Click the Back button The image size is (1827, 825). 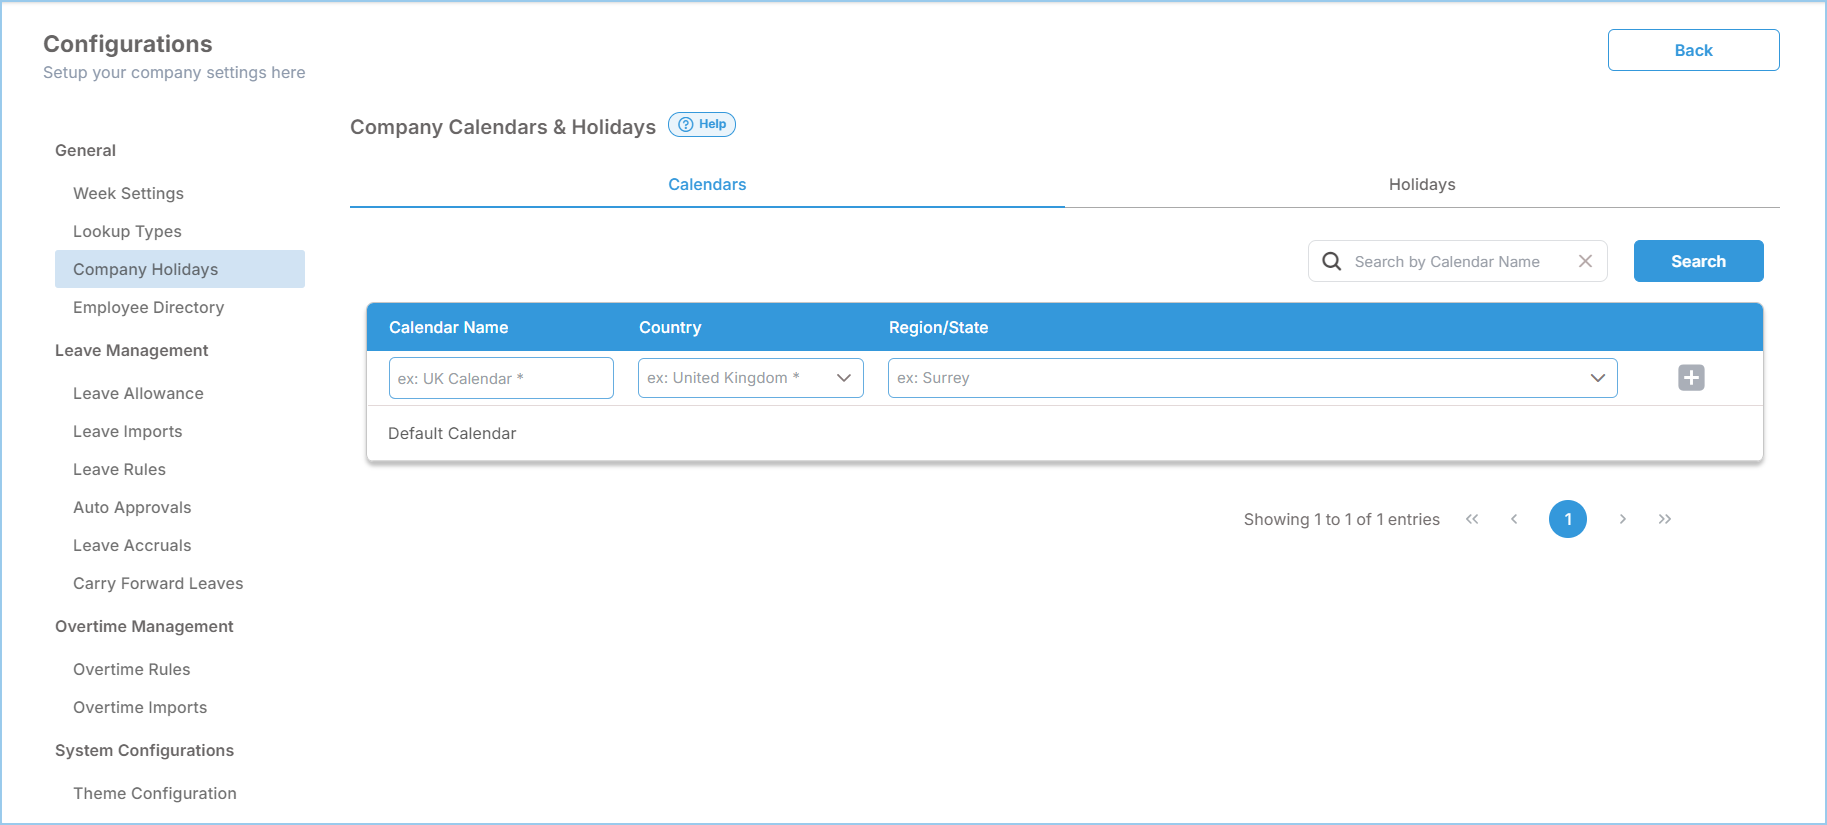pyautogui.click(x=1693, y=50)
